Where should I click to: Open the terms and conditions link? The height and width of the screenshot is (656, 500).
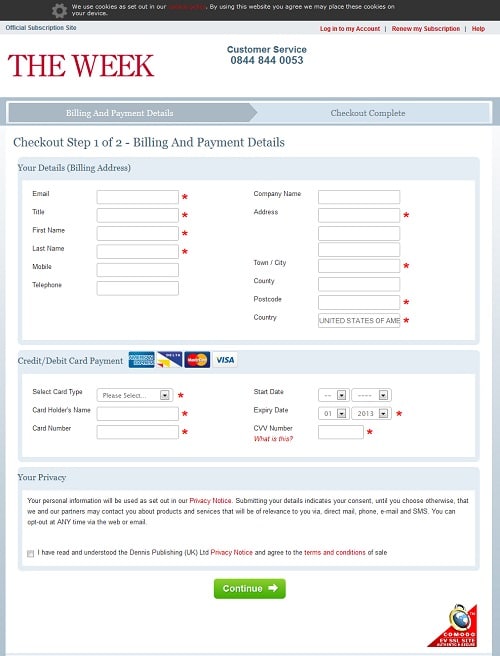pyautogui.click(x=335, y=553)
